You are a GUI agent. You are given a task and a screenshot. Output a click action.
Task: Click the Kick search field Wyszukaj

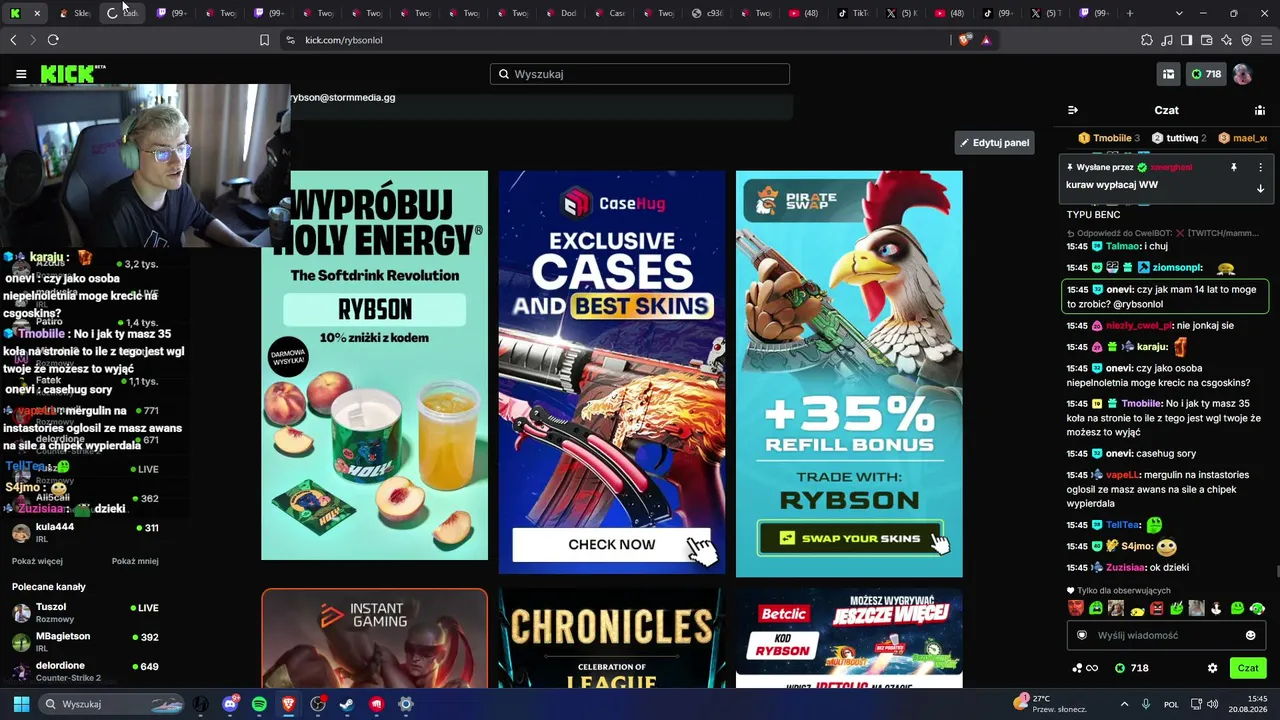[x=640, y=74]
